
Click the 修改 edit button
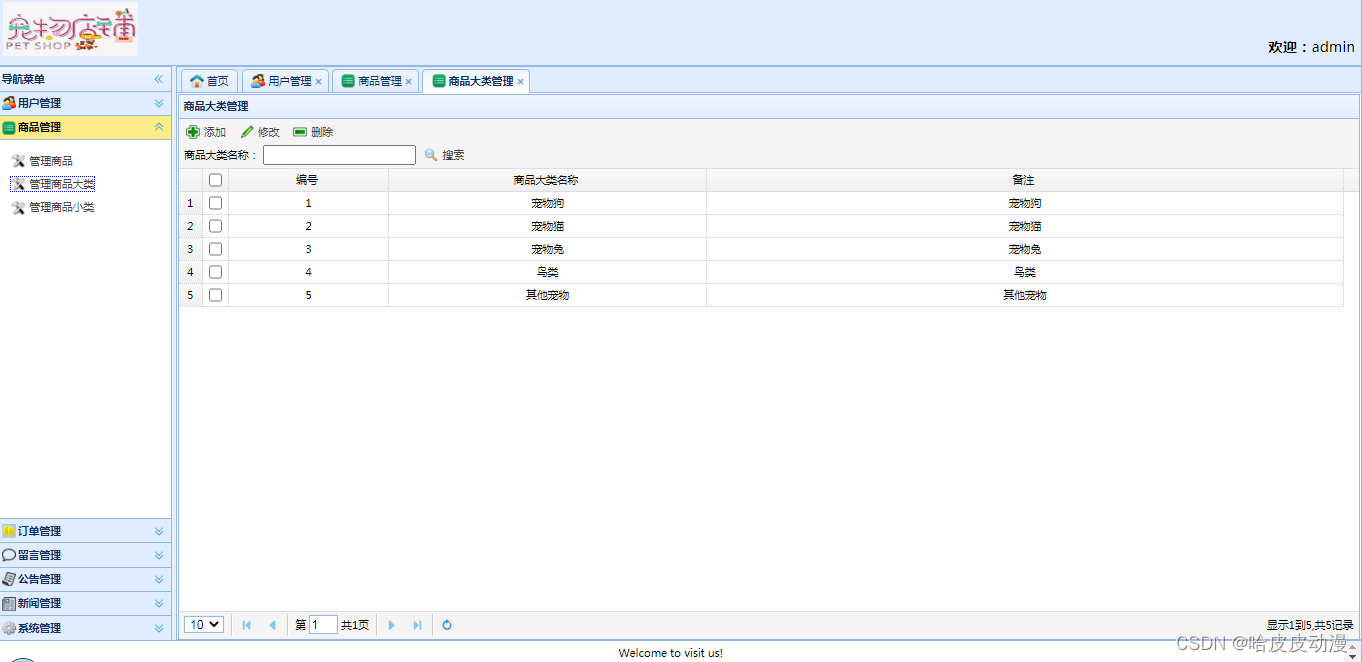point(260,132)
